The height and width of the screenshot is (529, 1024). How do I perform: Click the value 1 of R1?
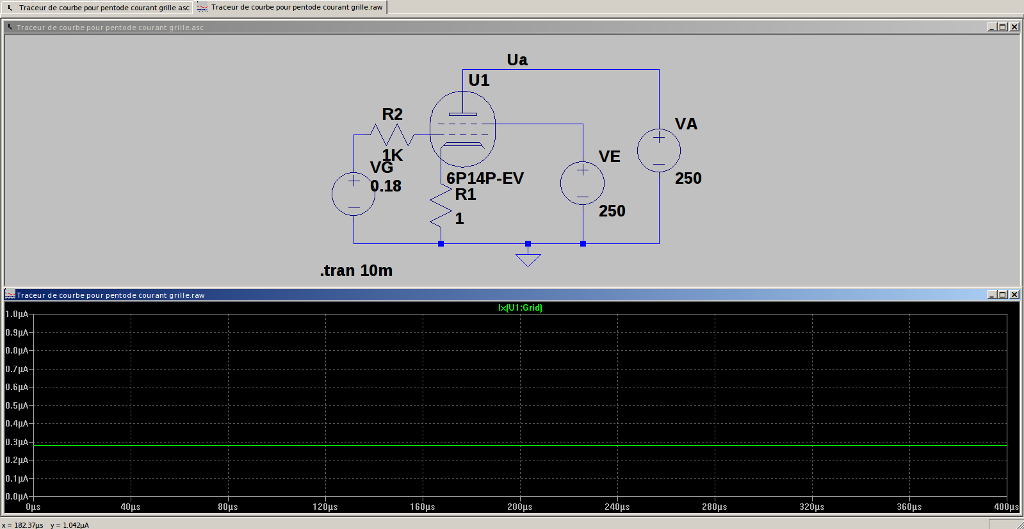(459, 219)
